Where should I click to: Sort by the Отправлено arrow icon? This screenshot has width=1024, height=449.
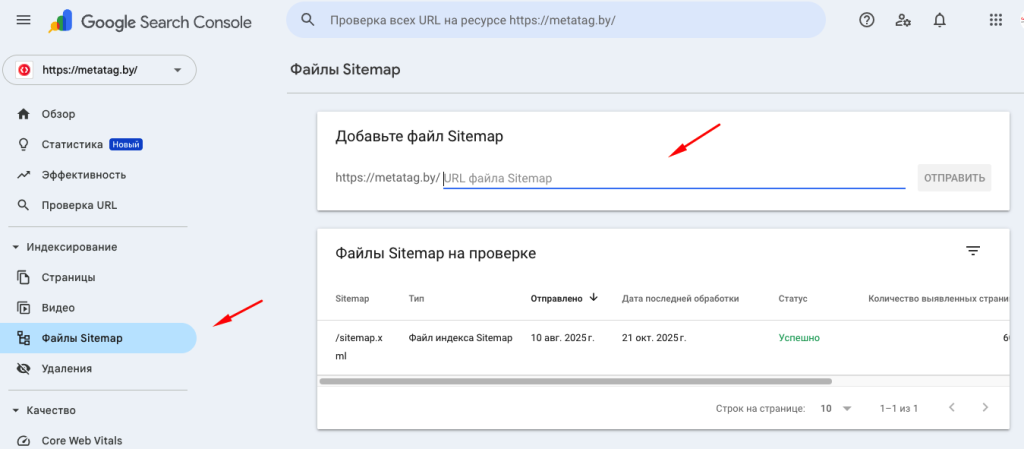point(593,298)
